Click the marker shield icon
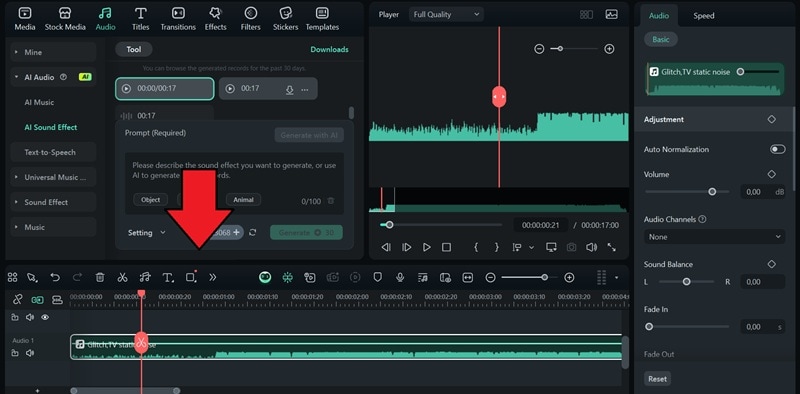The width and height of the screenshot is (800, 394). 378,277
